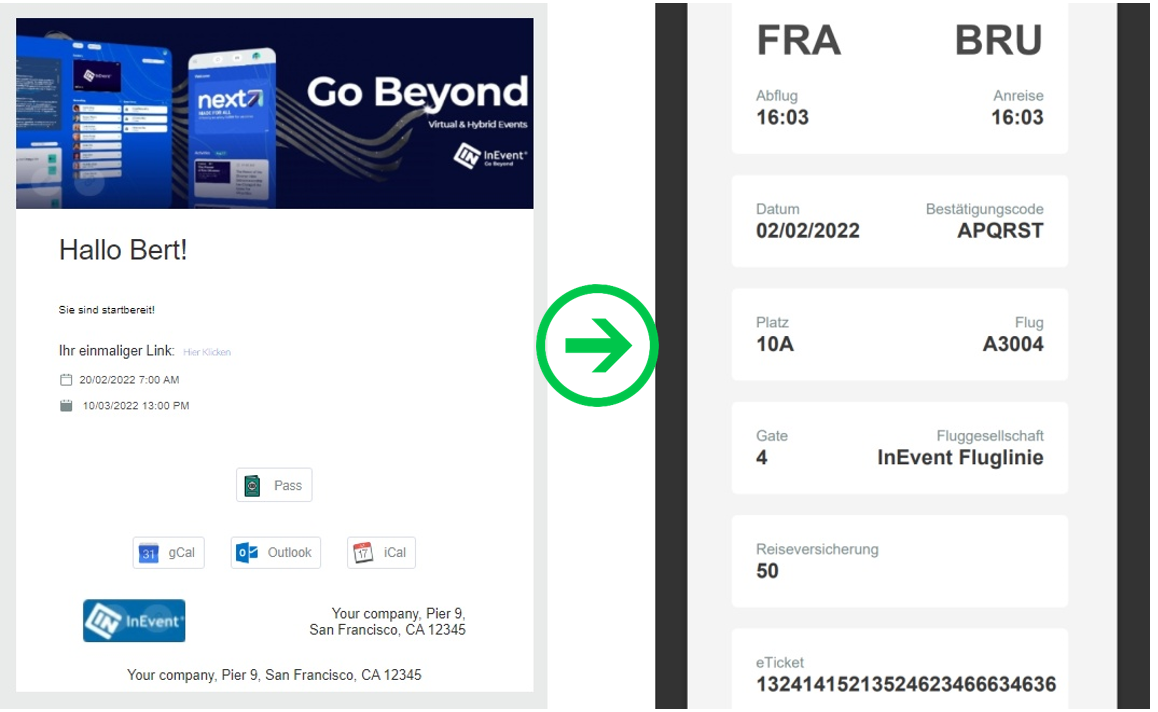
Task: Add event using iCal button
Action: coord(381,552)
